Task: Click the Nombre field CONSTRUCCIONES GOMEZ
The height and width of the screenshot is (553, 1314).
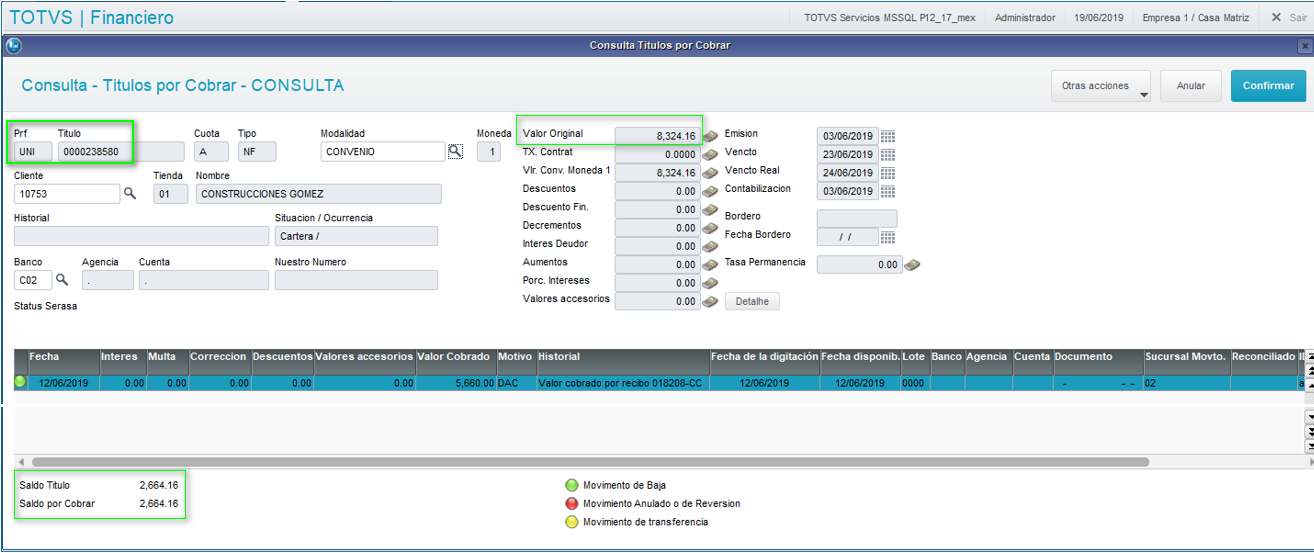Action: 319,194
